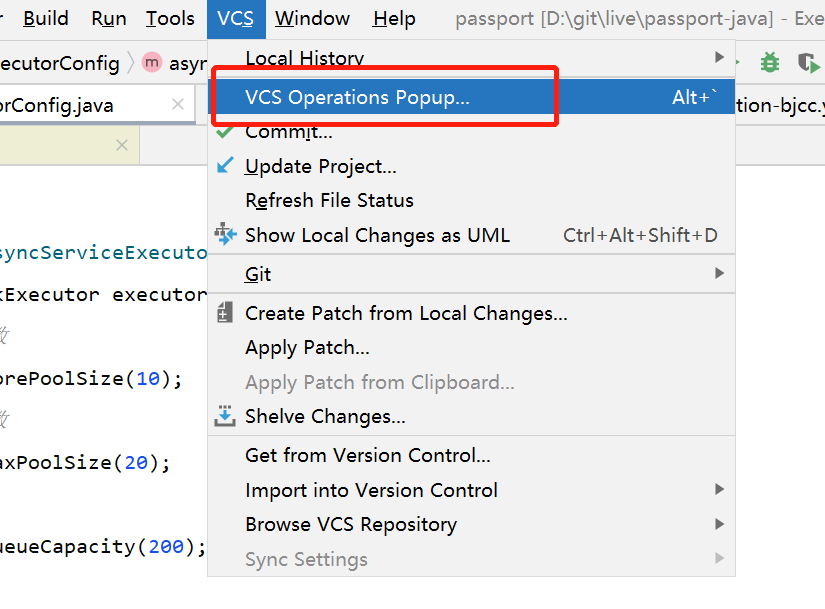This screenshot has height=609, width=825.
Task: Expand Browse VCS Repository submenu
Action: [719, 524]
